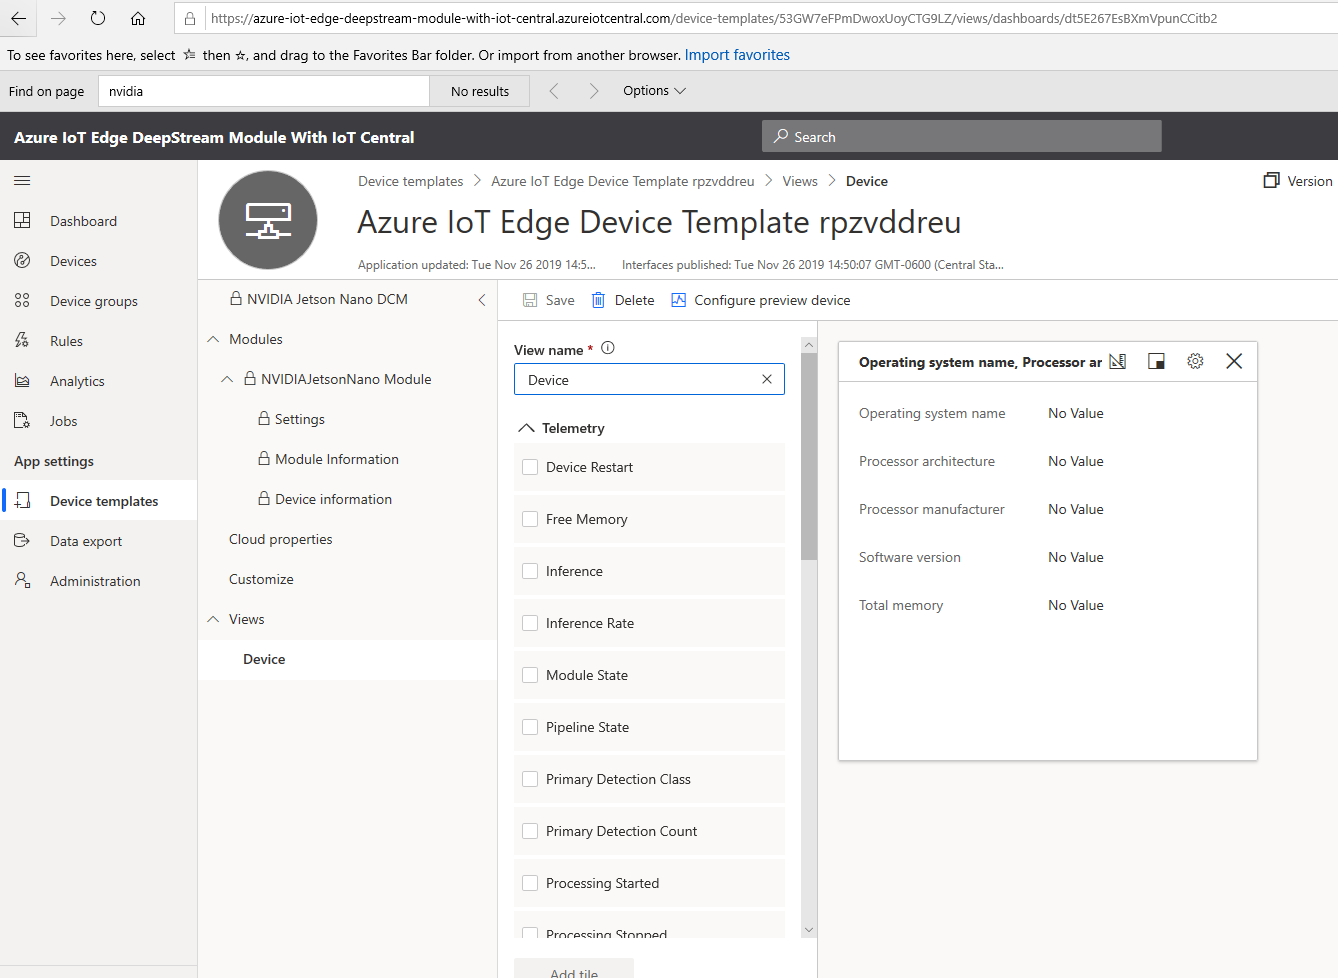Click Azure IoT Edge Device Template breadcrumb
Screen dimensions: 1338x978
click(623, 181)
